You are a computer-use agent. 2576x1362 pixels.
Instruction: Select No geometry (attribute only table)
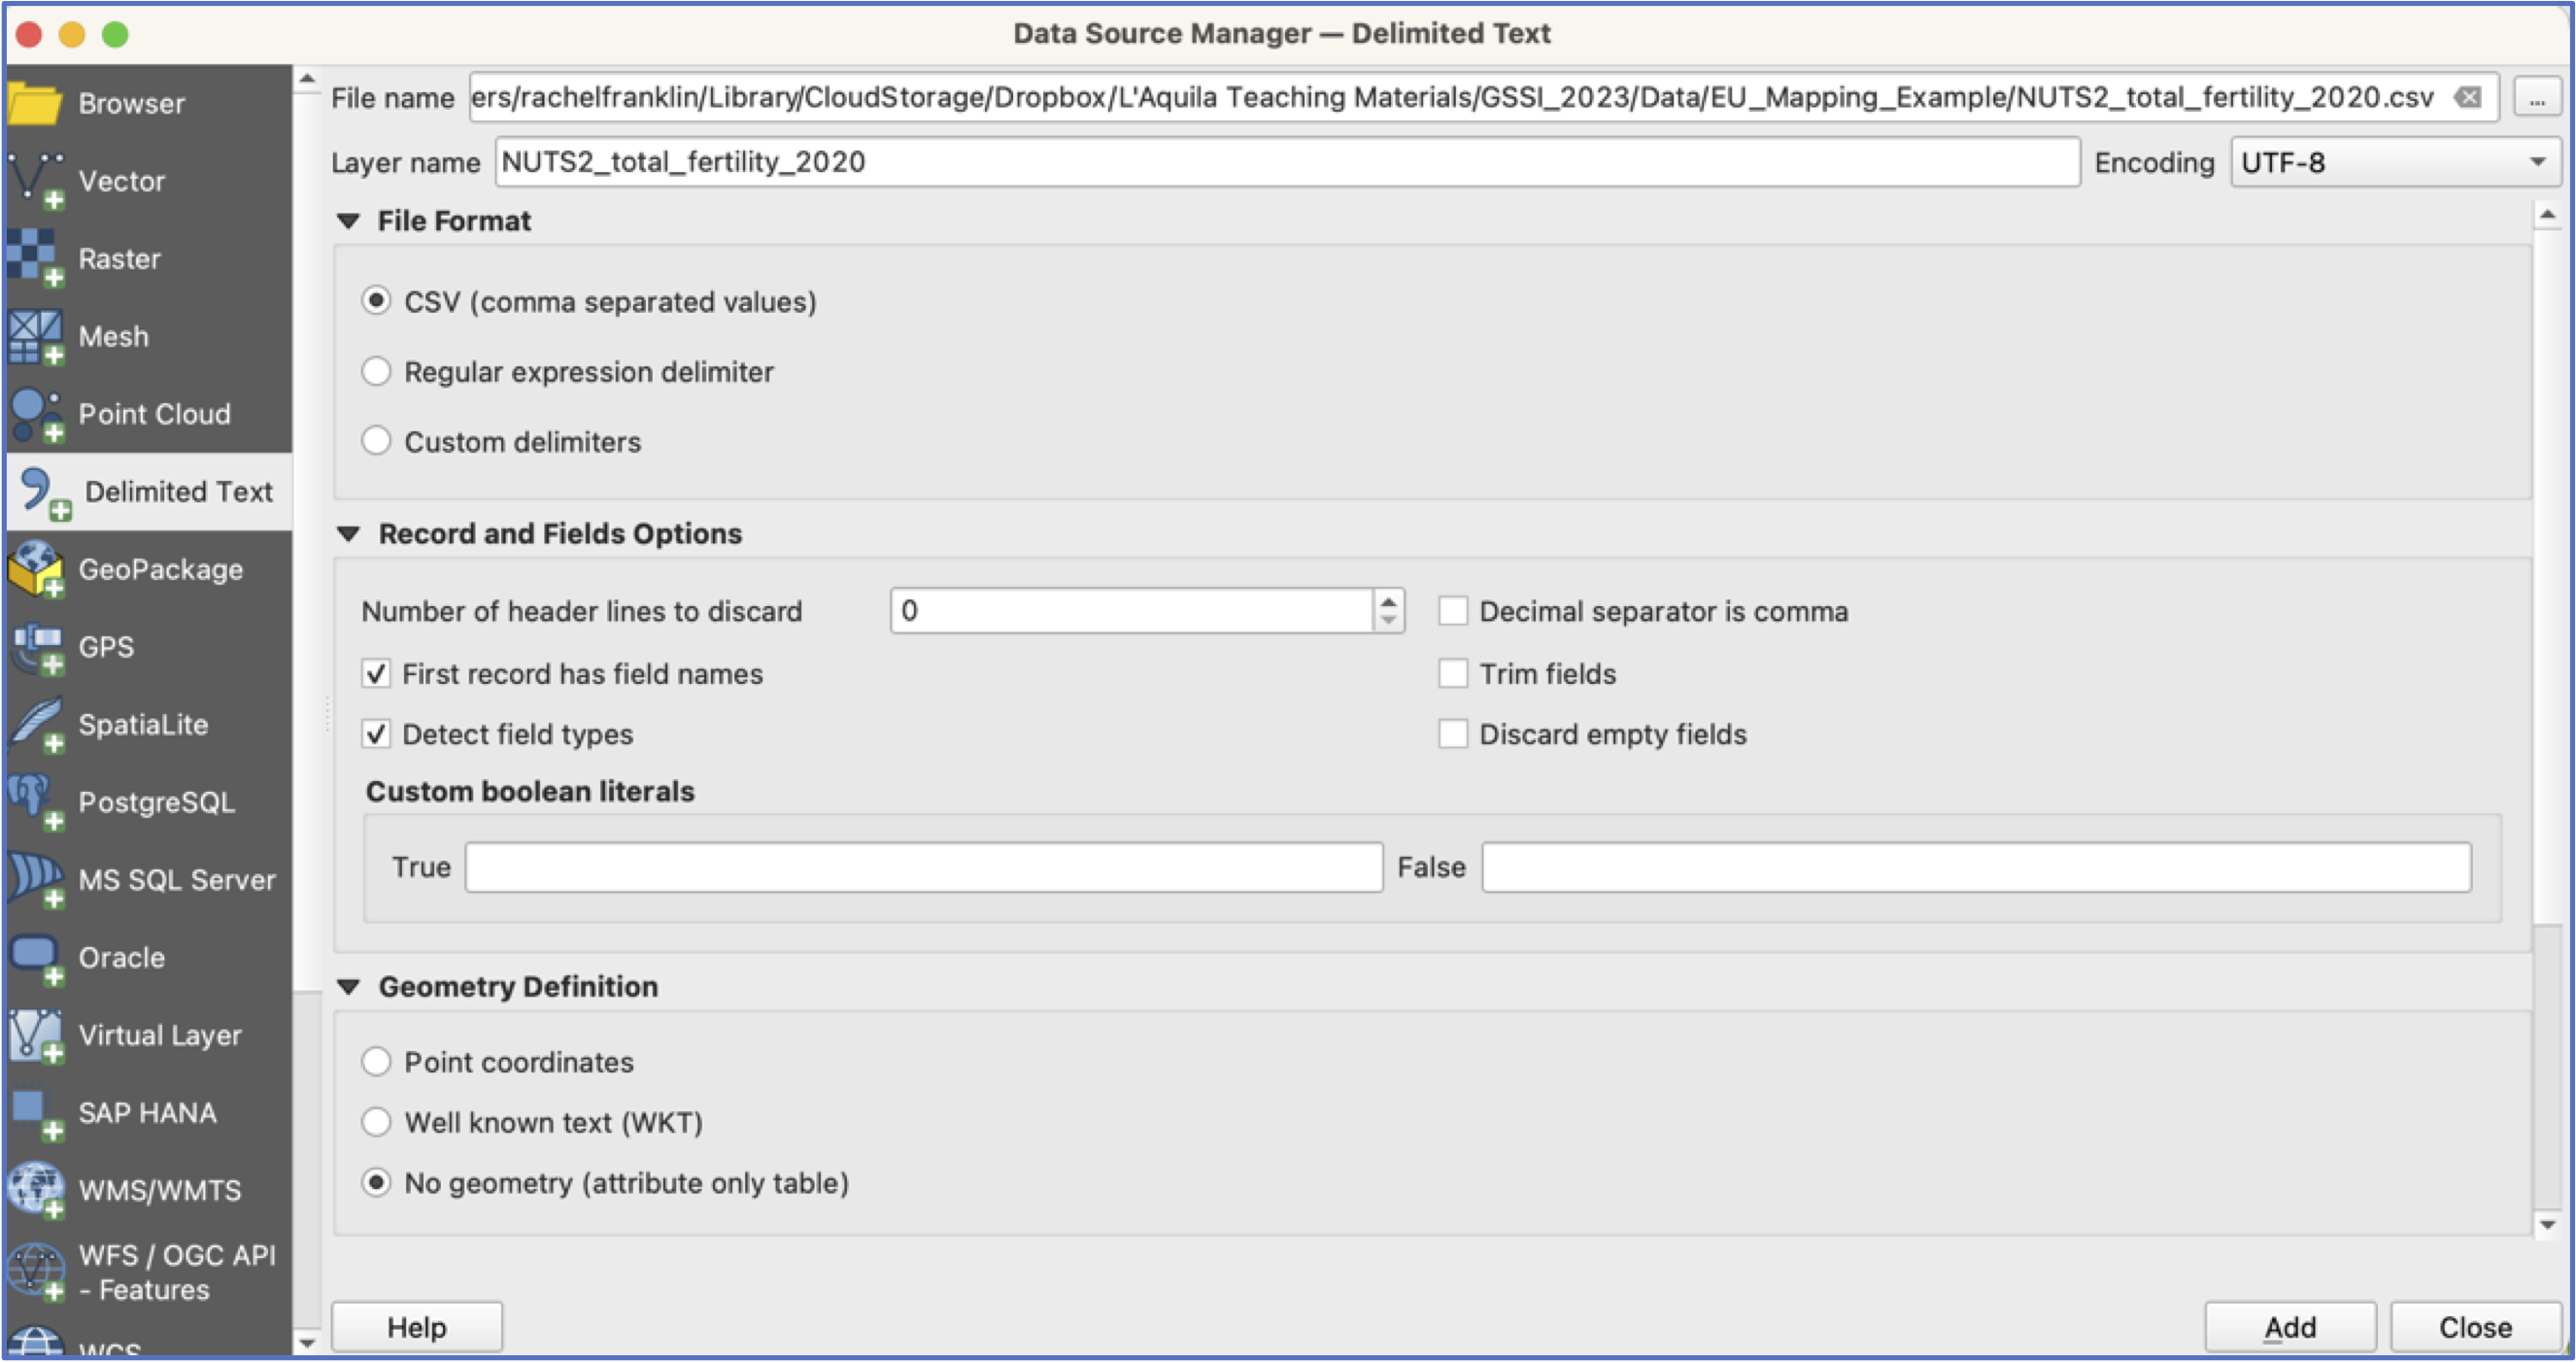(x=376, y=1183)
